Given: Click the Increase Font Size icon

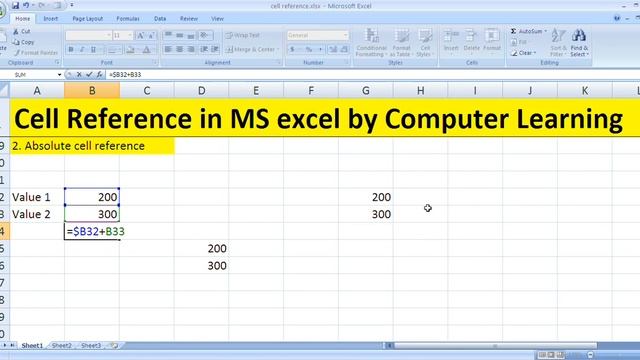Looking at the screenshot, I should tap(140, 36).
